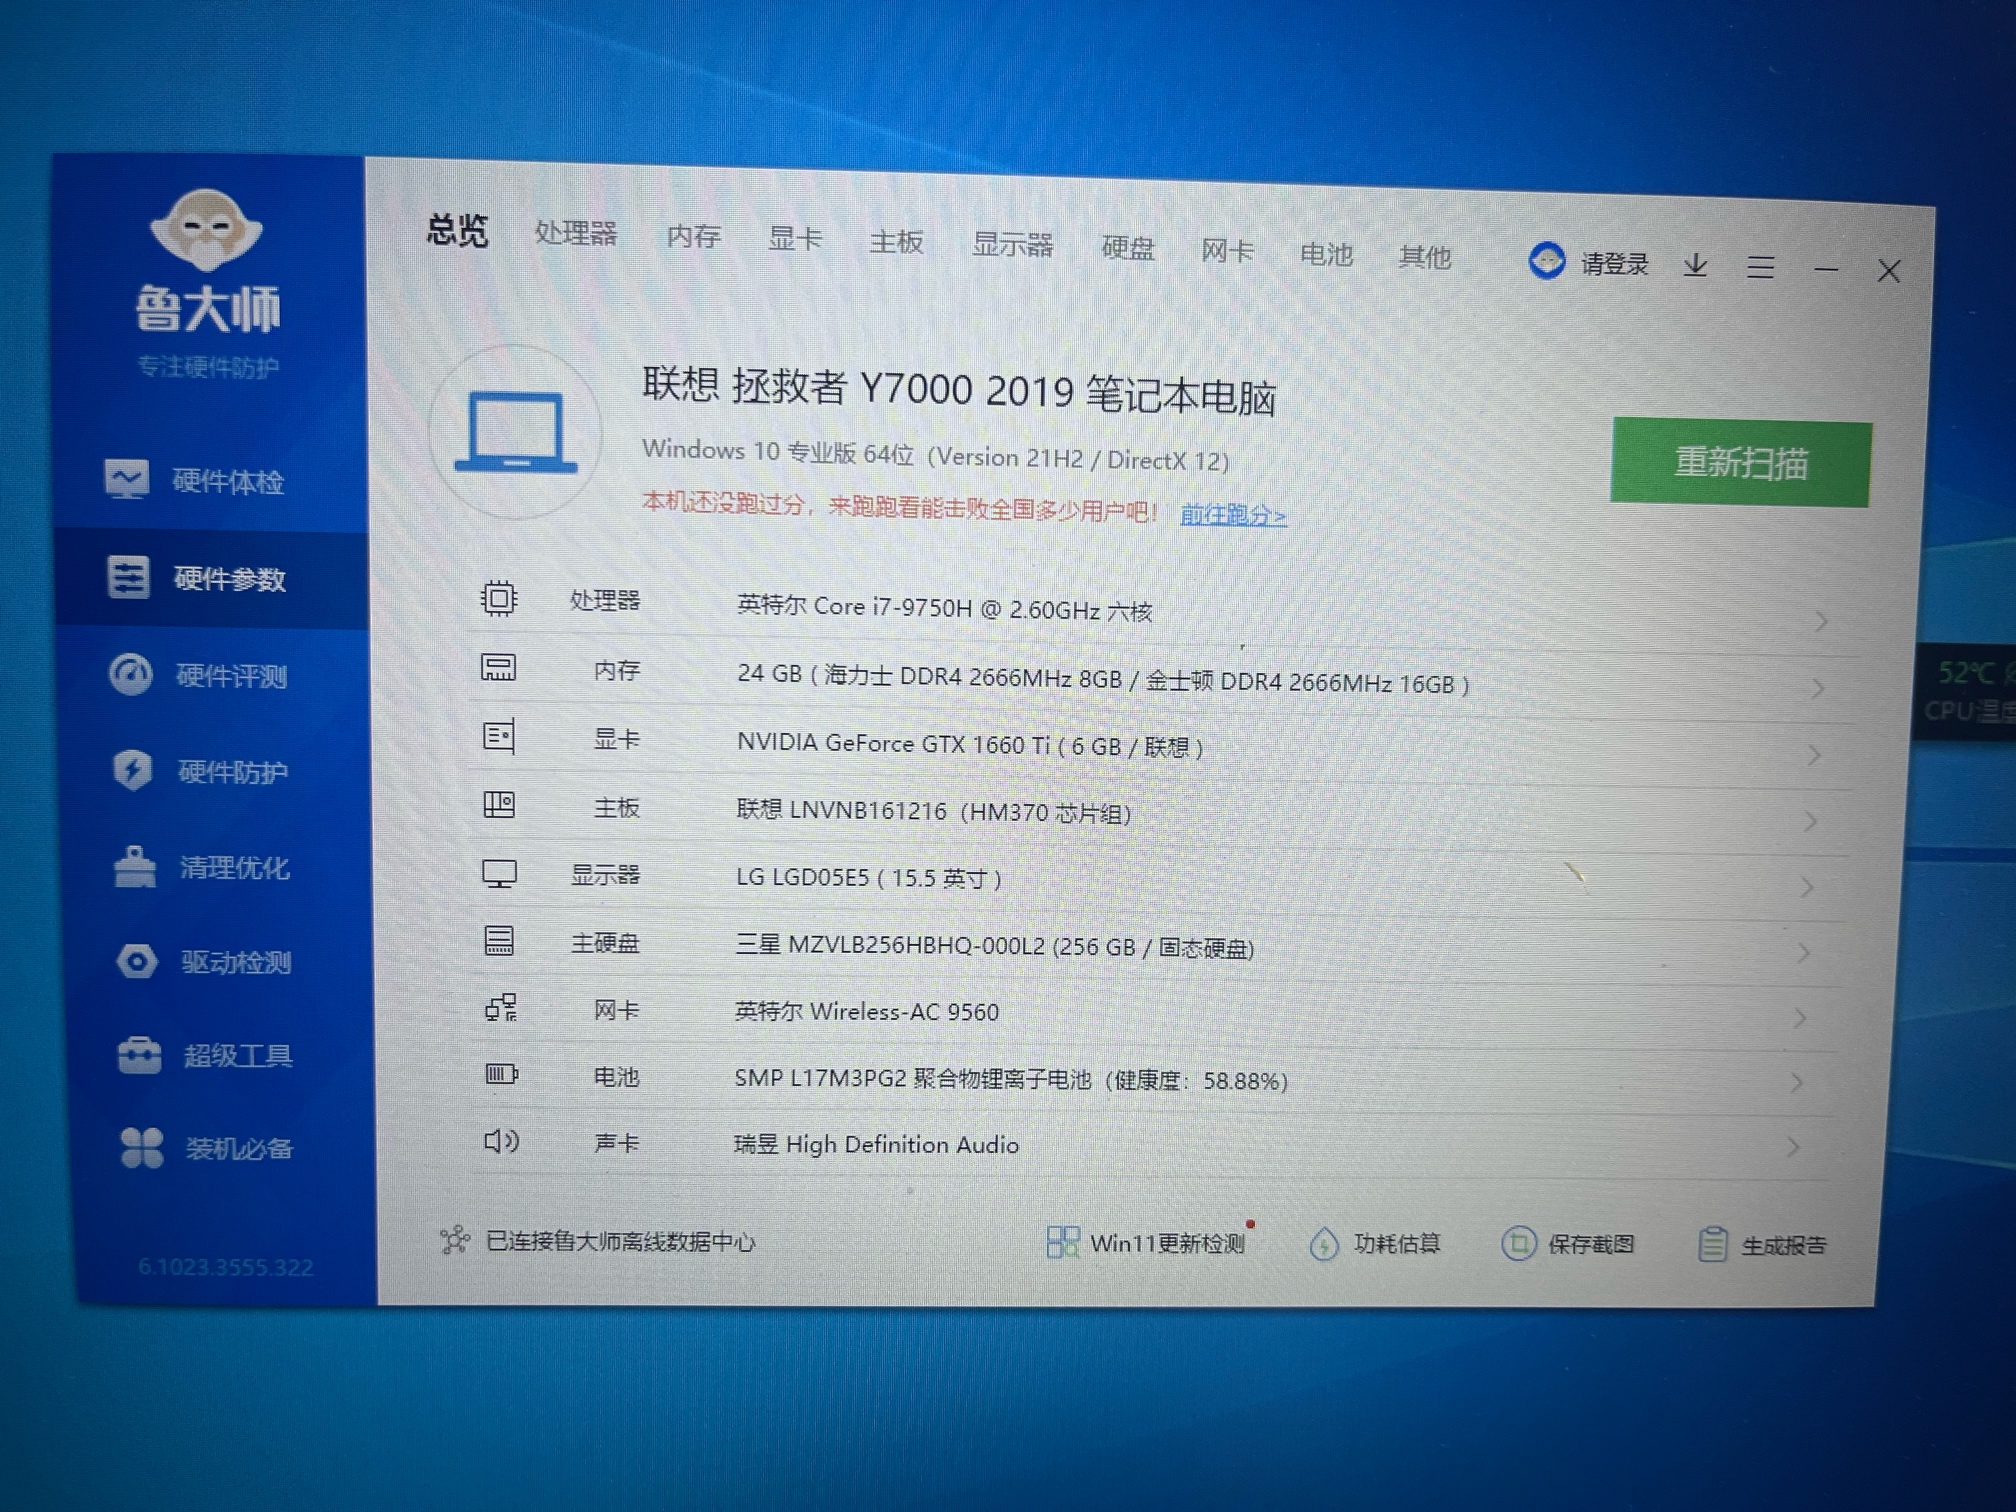Expand the 电池 row chevron
The width and height of the screenshot is (2016, 1512).
(x=1797, y=1082)
